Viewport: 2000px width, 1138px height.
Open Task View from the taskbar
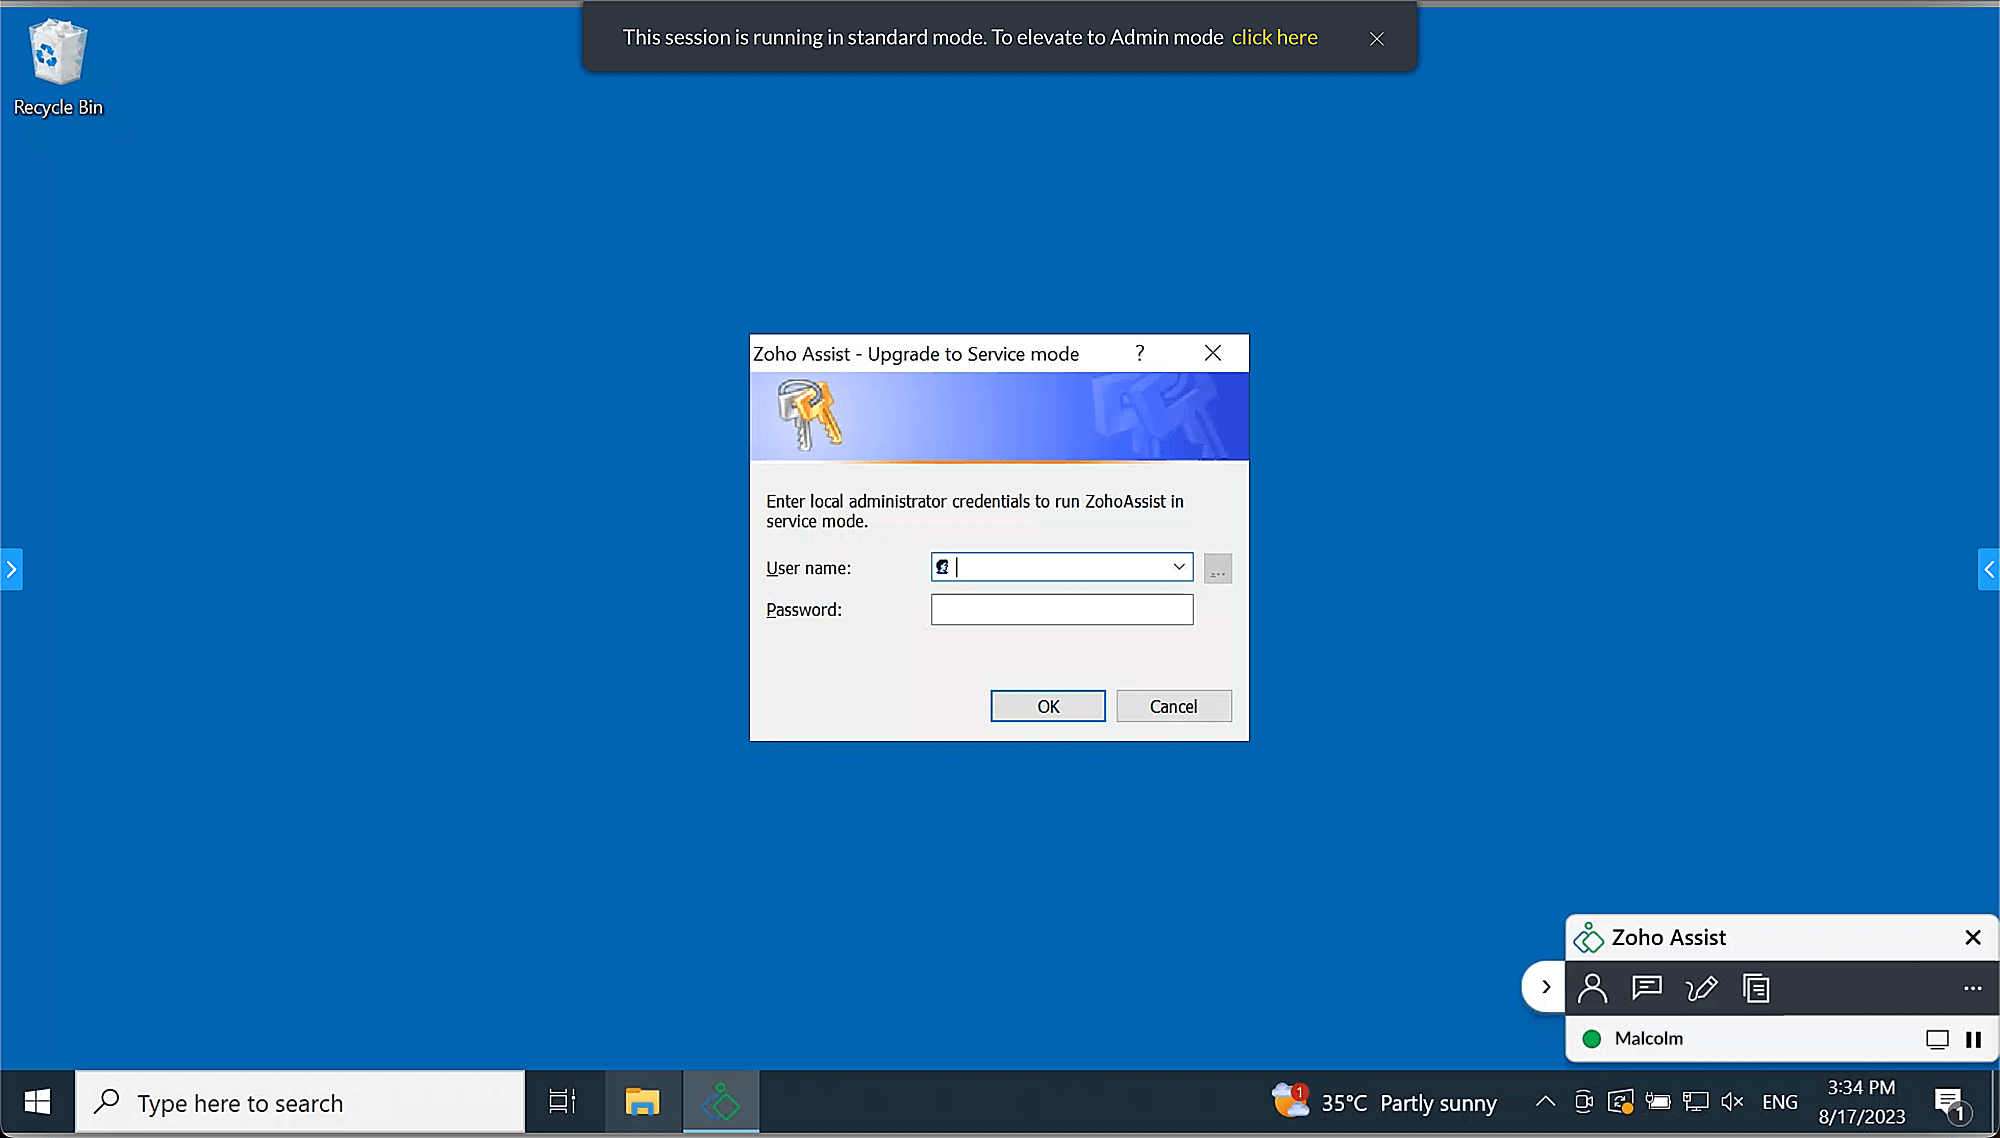coord(562,1101)
